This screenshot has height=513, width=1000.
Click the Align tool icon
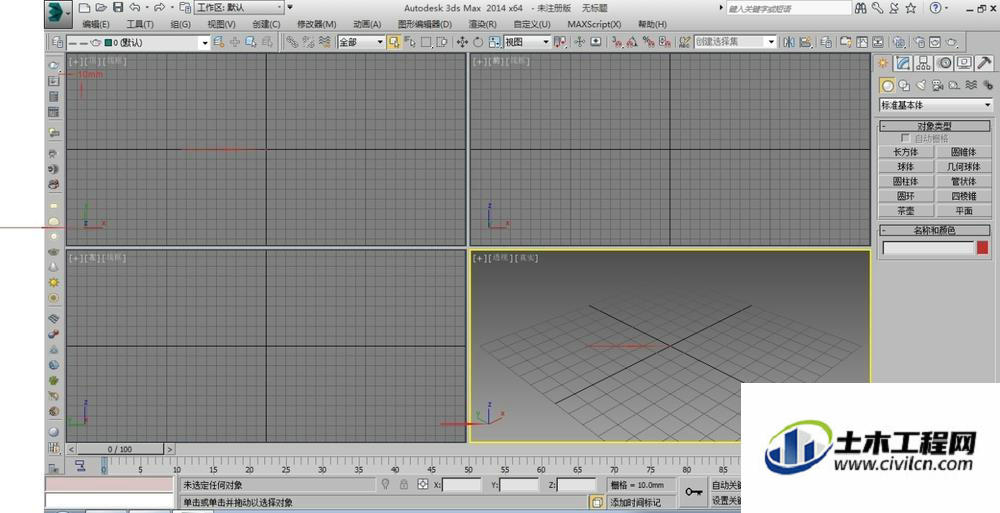(x=805, y=42)
